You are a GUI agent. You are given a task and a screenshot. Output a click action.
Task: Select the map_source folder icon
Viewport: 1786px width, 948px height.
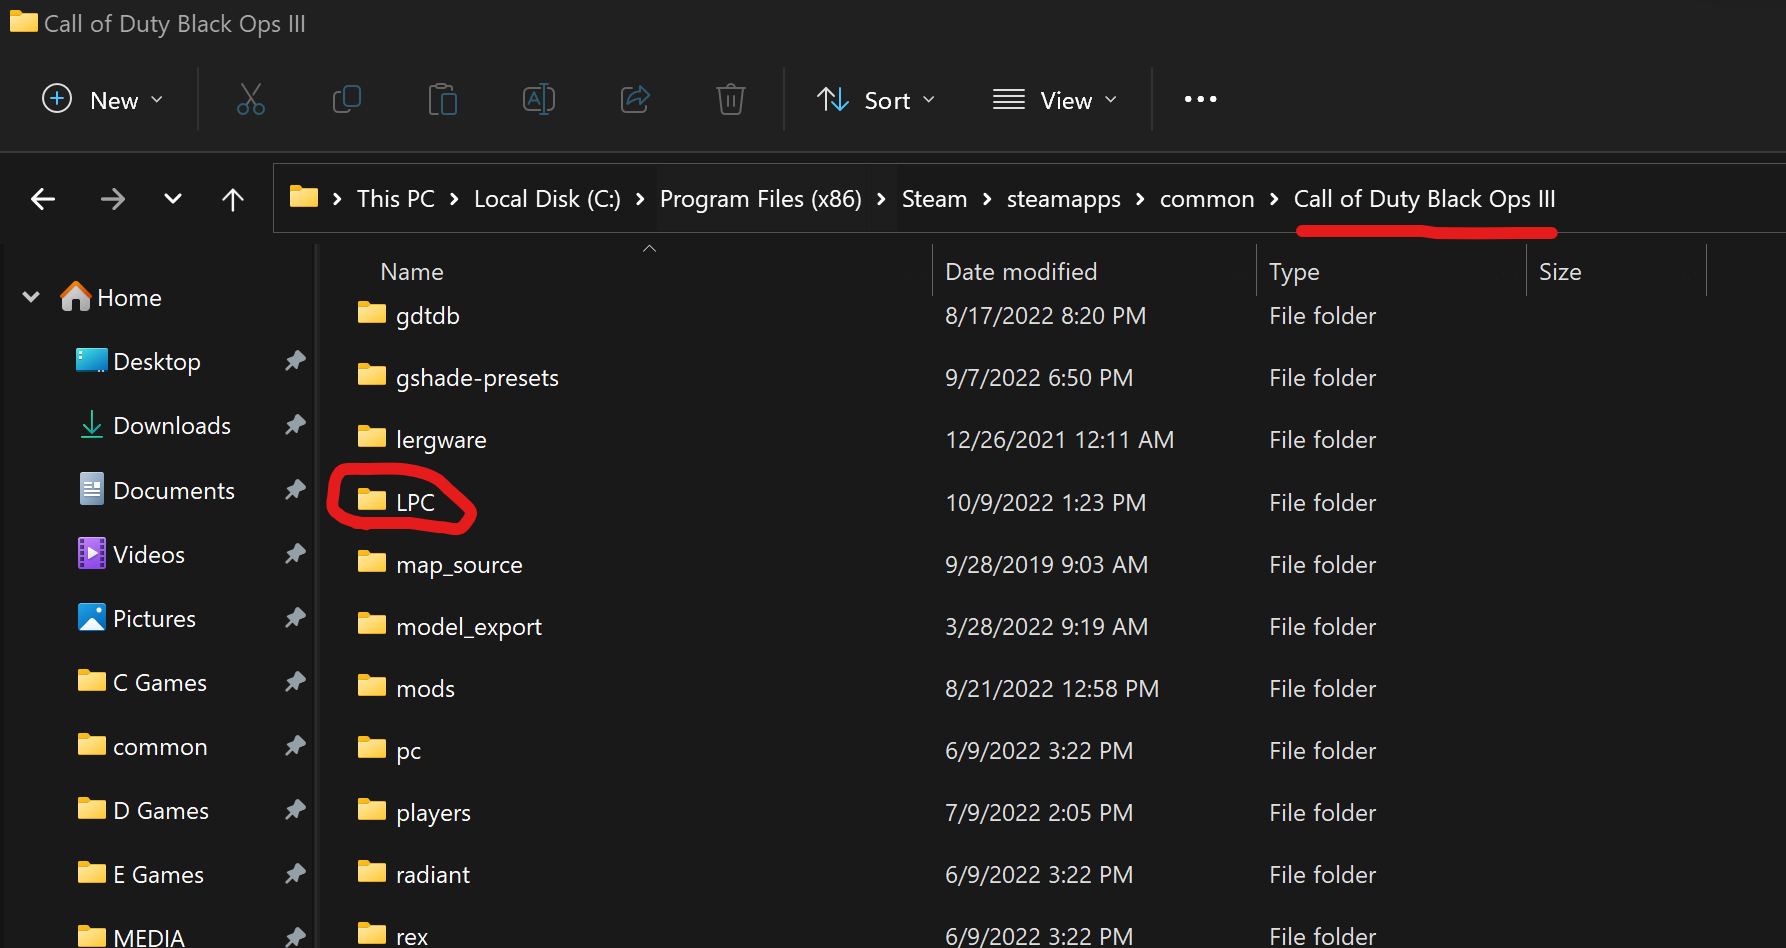[372, 562]
